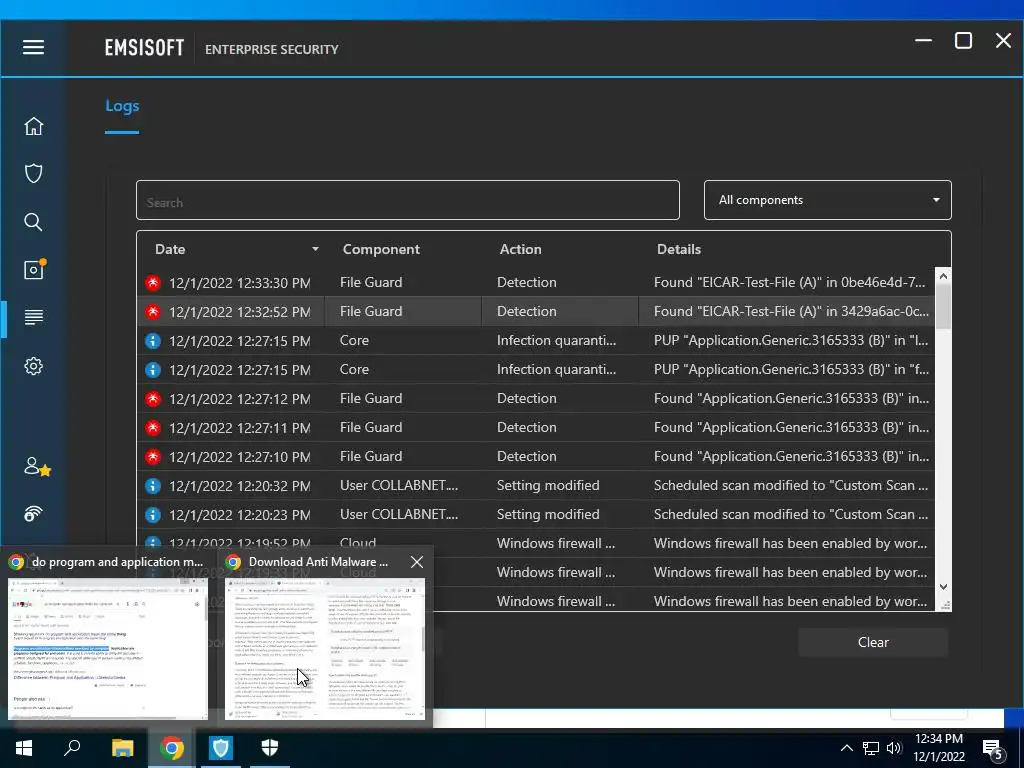The image size is (1024, 768).
Task: Open the network icon in system tray
Action: 871,748
